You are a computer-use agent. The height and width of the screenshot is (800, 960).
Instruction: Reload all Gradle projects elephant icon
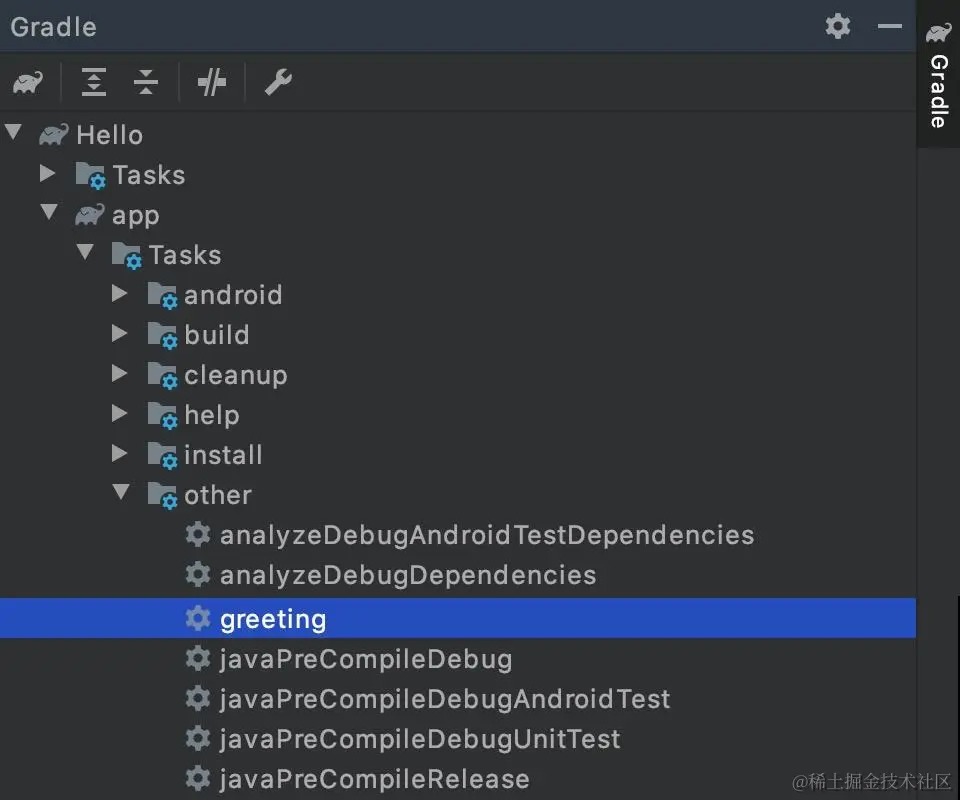pos(28,82)
